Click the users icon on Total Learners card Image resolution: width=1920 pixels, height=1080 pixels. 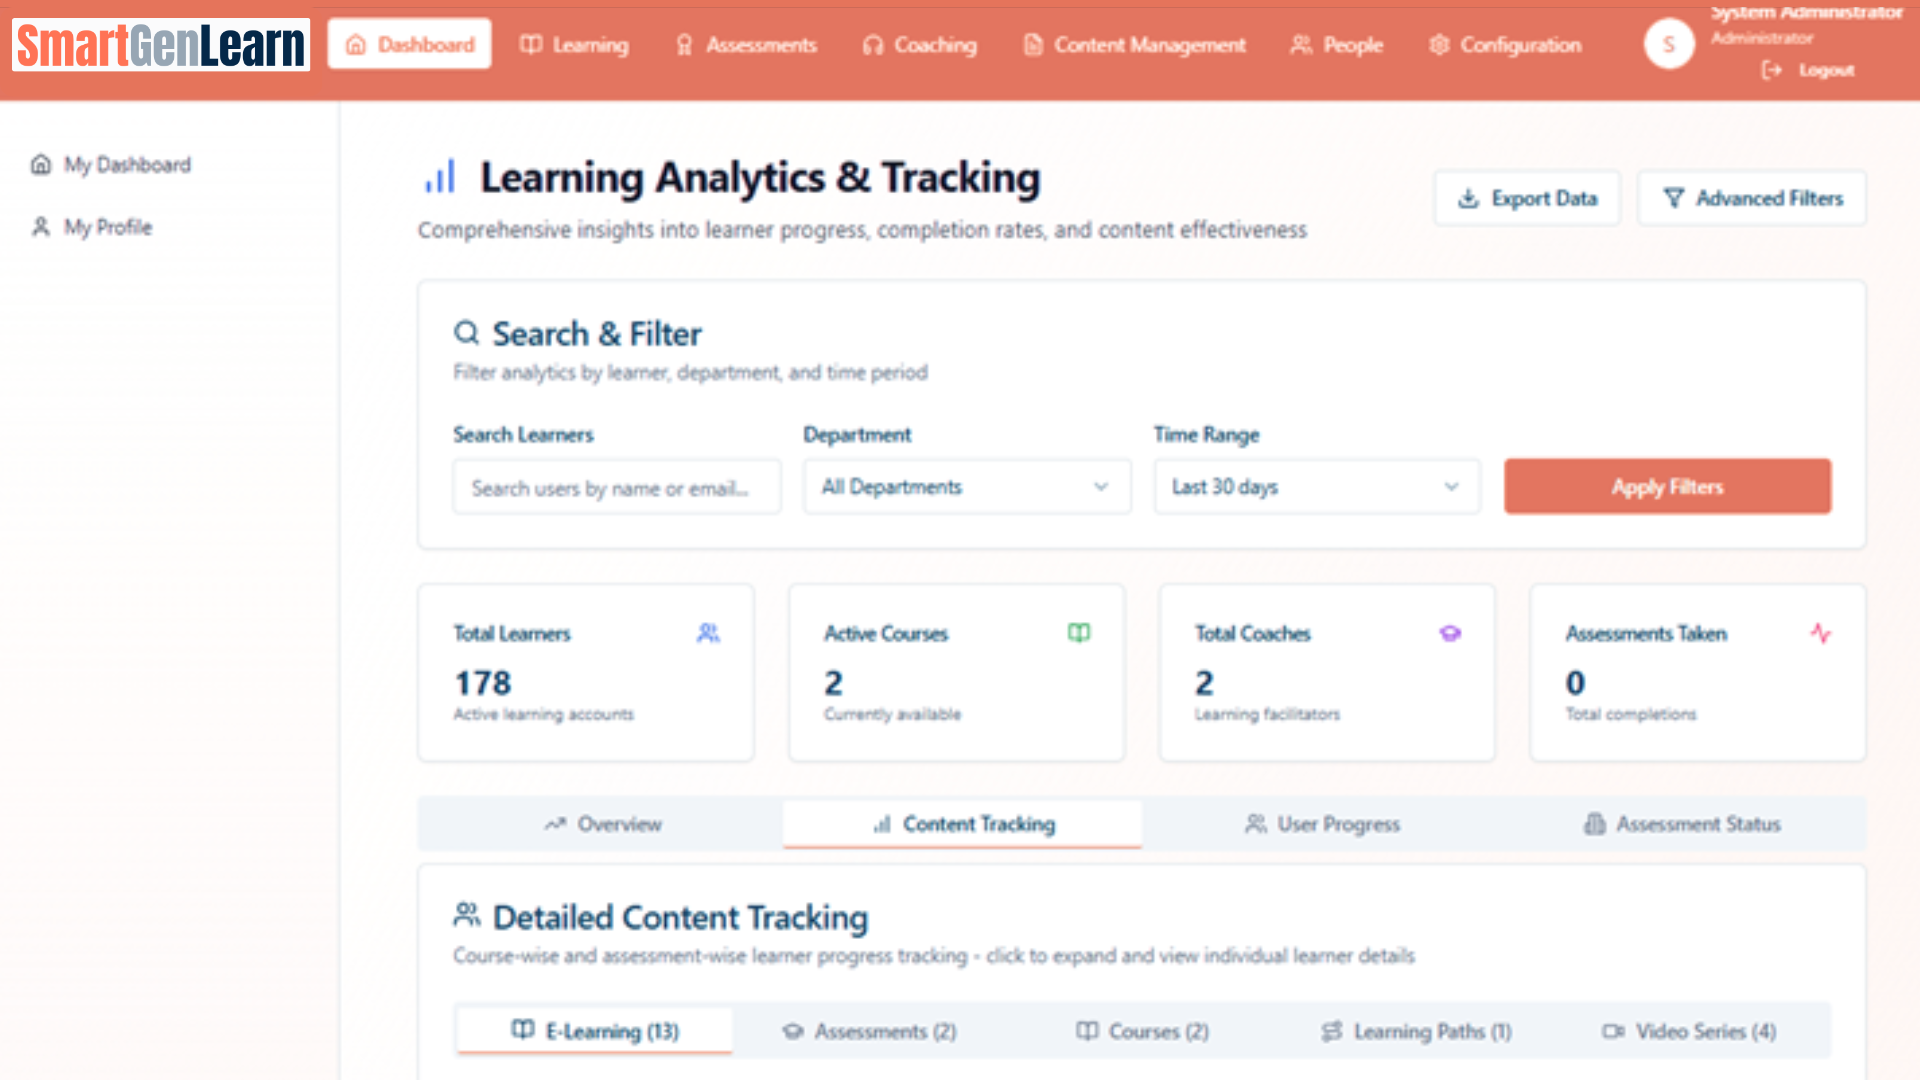pos(708,633)
